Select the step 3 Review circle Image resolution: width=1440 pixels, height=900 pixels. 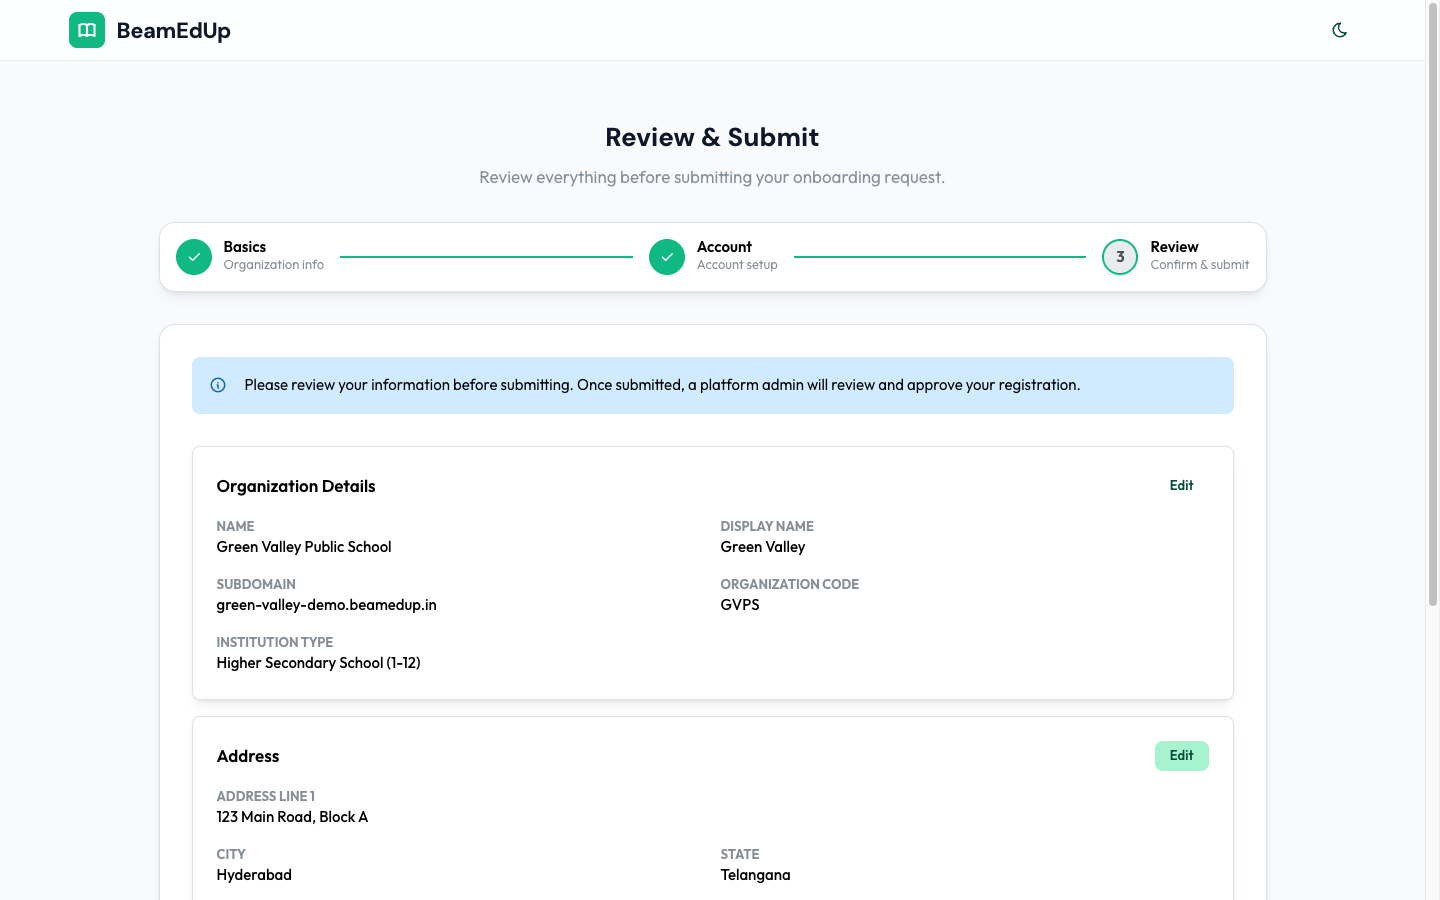[x=1120, y=257]
